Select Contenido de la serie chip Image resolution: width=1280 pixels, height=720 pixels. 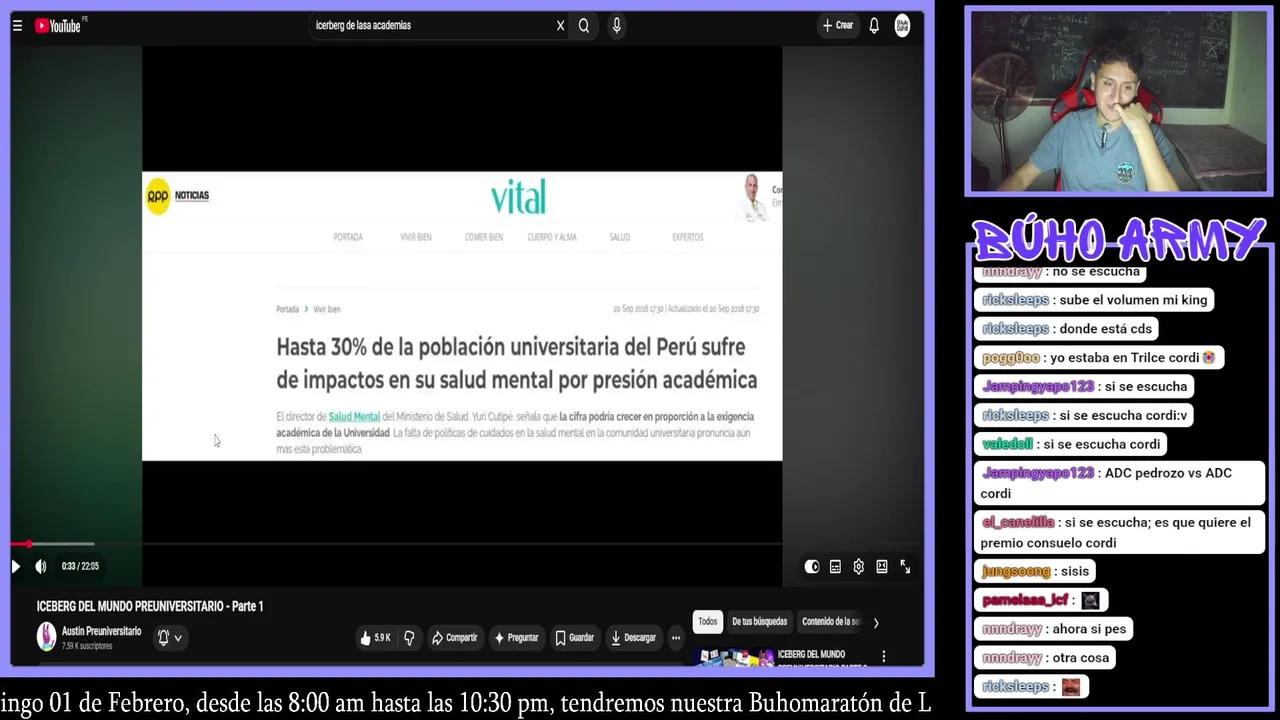[x=830, y=622]
